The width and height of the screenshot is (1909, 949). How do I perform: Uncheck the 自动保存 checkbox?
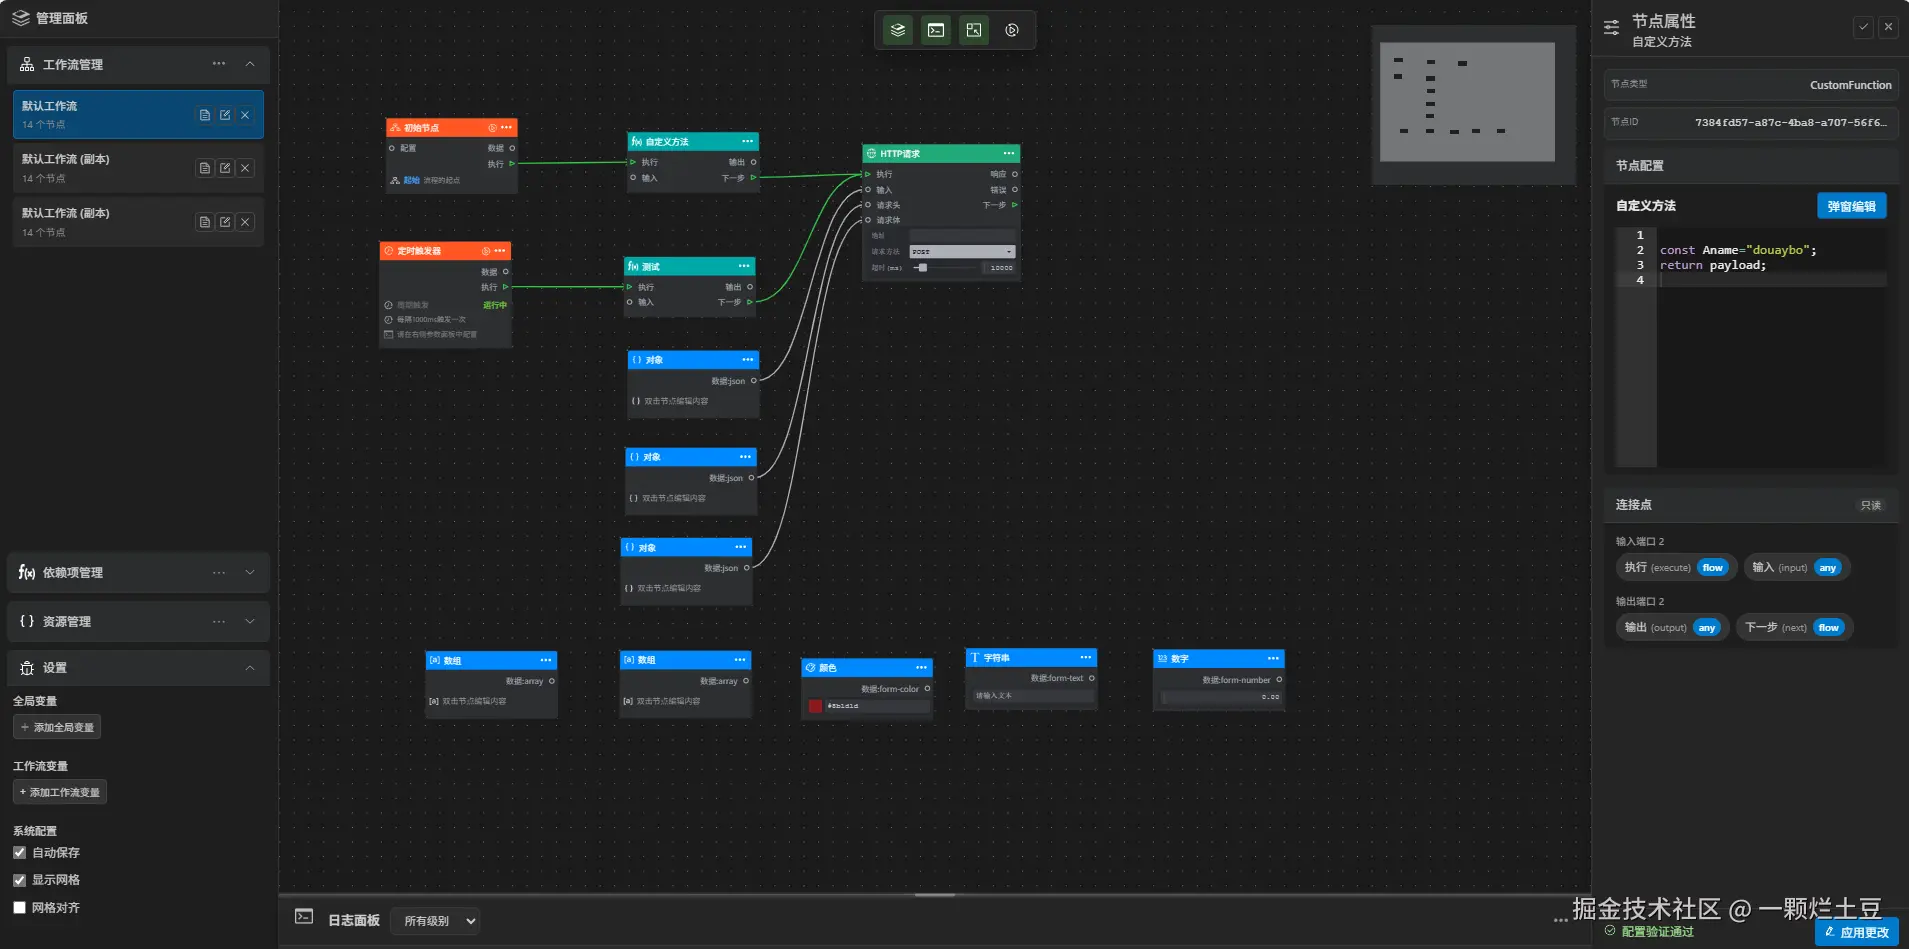[19, 853]
